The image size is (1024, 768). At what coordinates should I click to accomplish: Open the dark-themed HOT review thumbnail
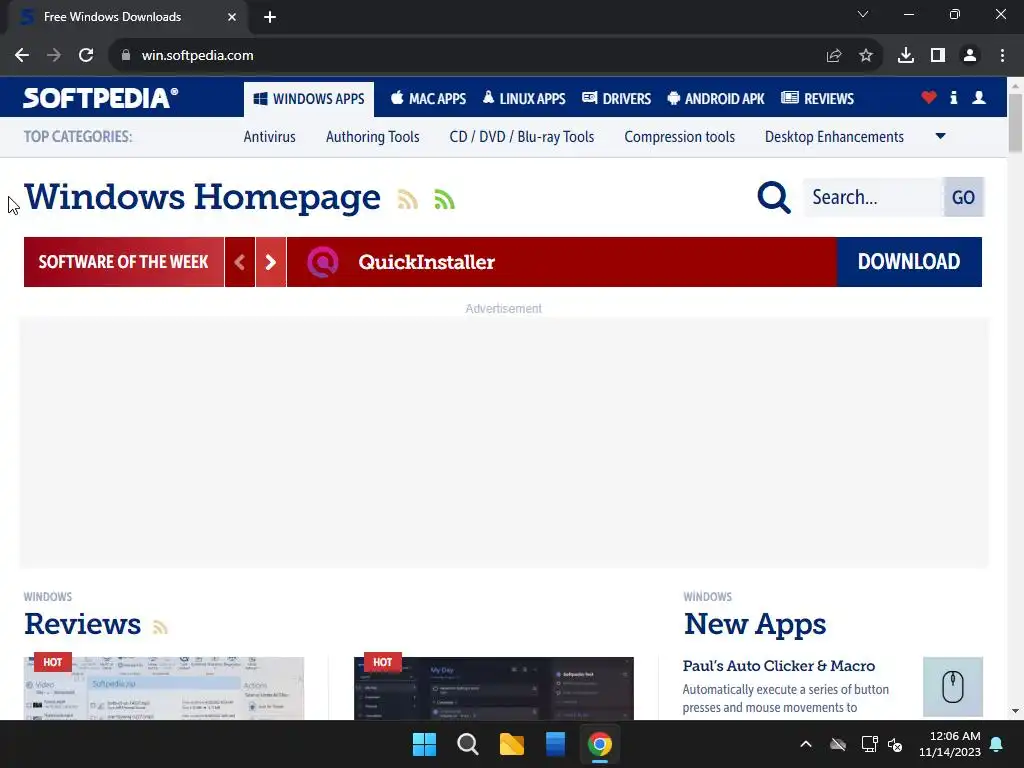click(x=494, y=688)
